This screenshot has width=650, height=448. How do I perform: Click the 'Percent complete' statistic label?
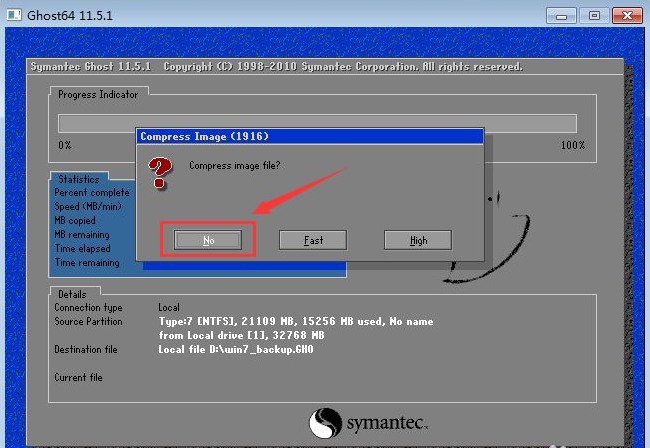(92, 193)
